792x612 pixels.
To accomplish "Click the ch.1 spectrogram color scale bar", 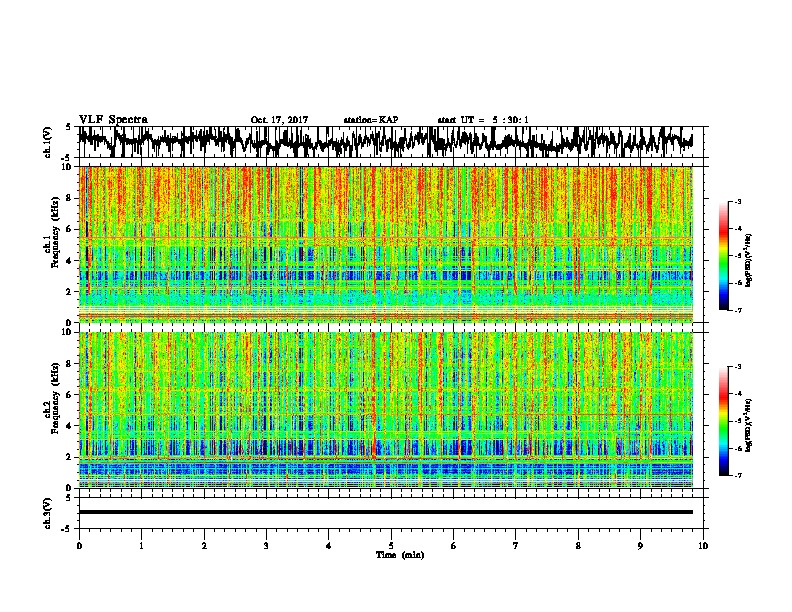I will click(x=723, y=256).
